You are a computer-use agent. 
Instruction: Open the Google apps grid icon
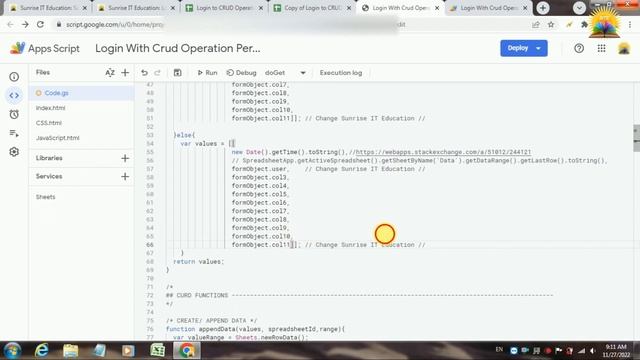point(601,48)
